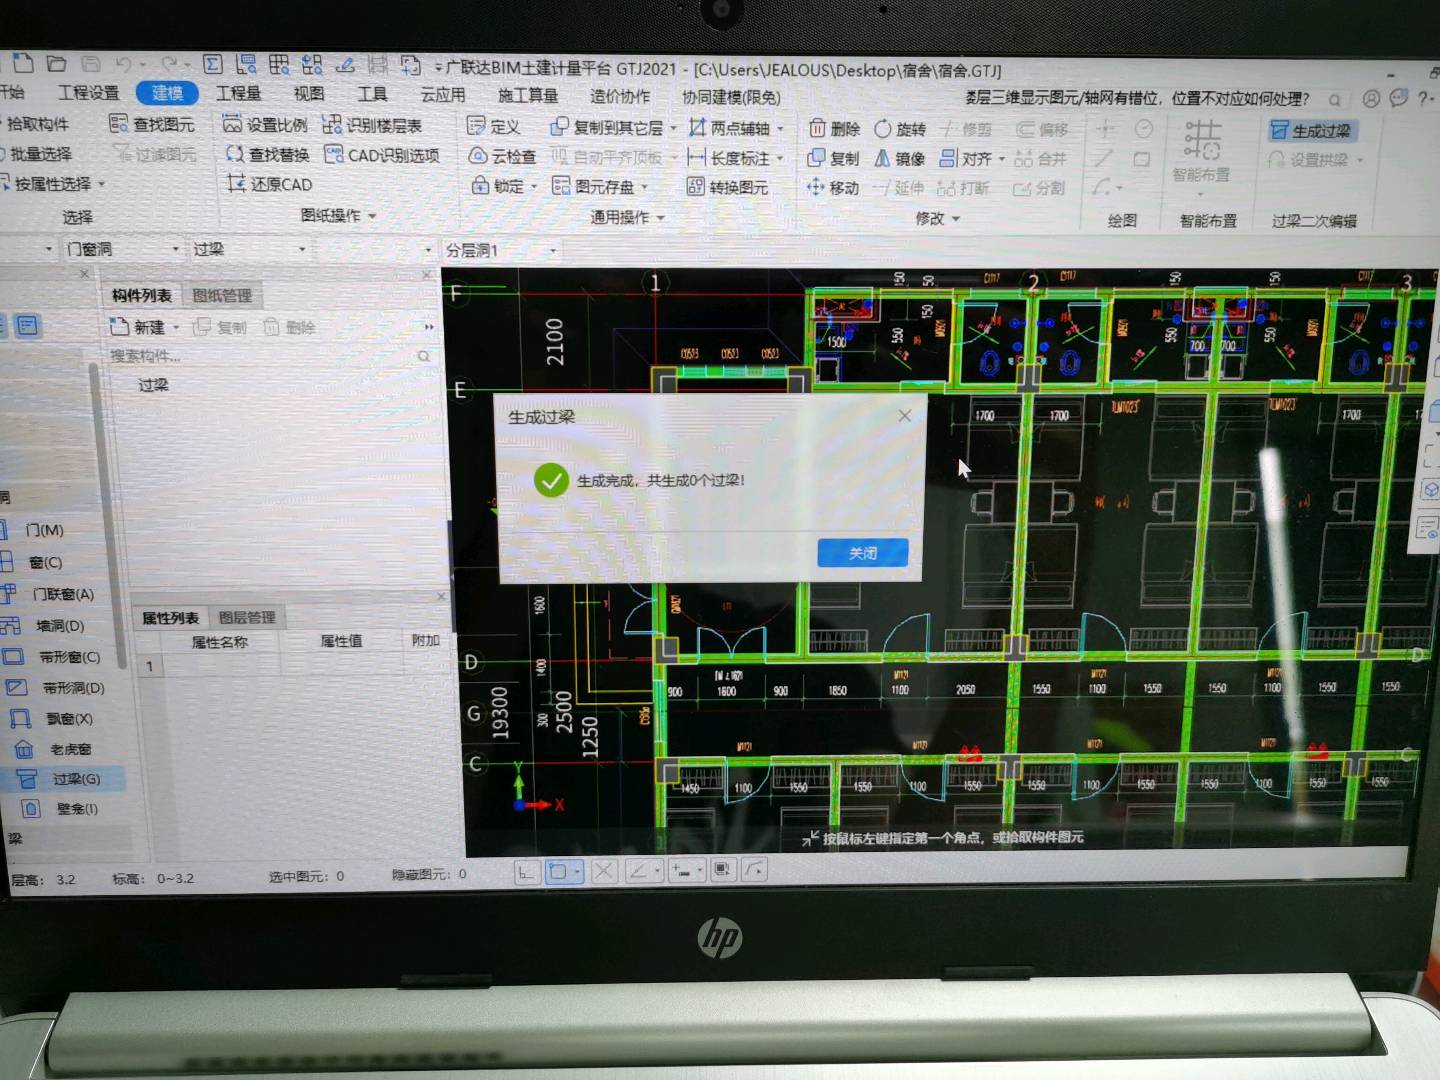The width and height of the screenshot is (1440, 1080).
Task: Open 定义 in the ribbon
Action: (494, 126)
